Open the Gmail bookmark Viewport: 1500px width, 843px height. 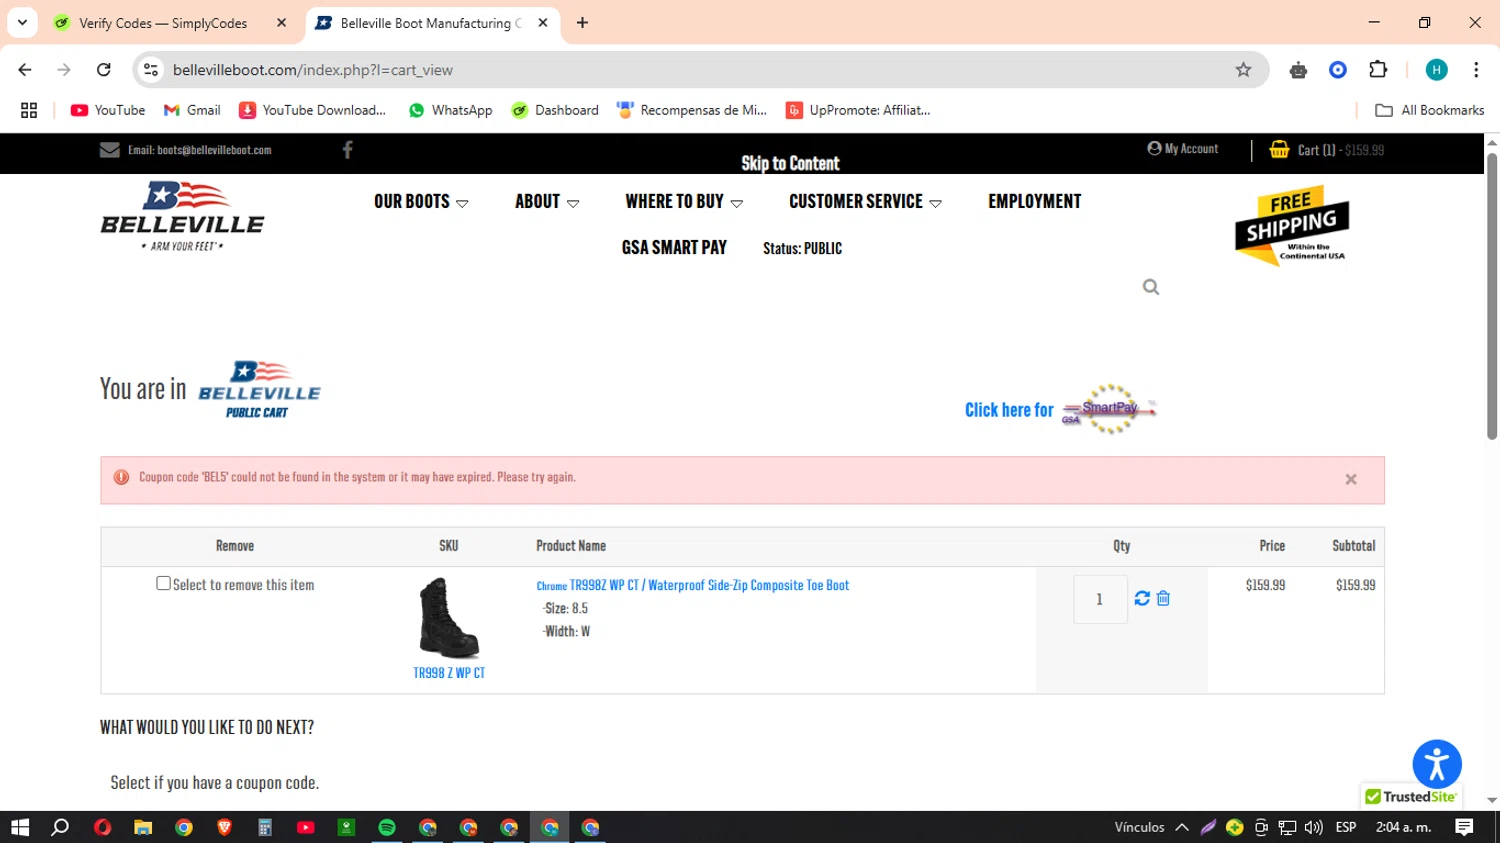(192, 110)
